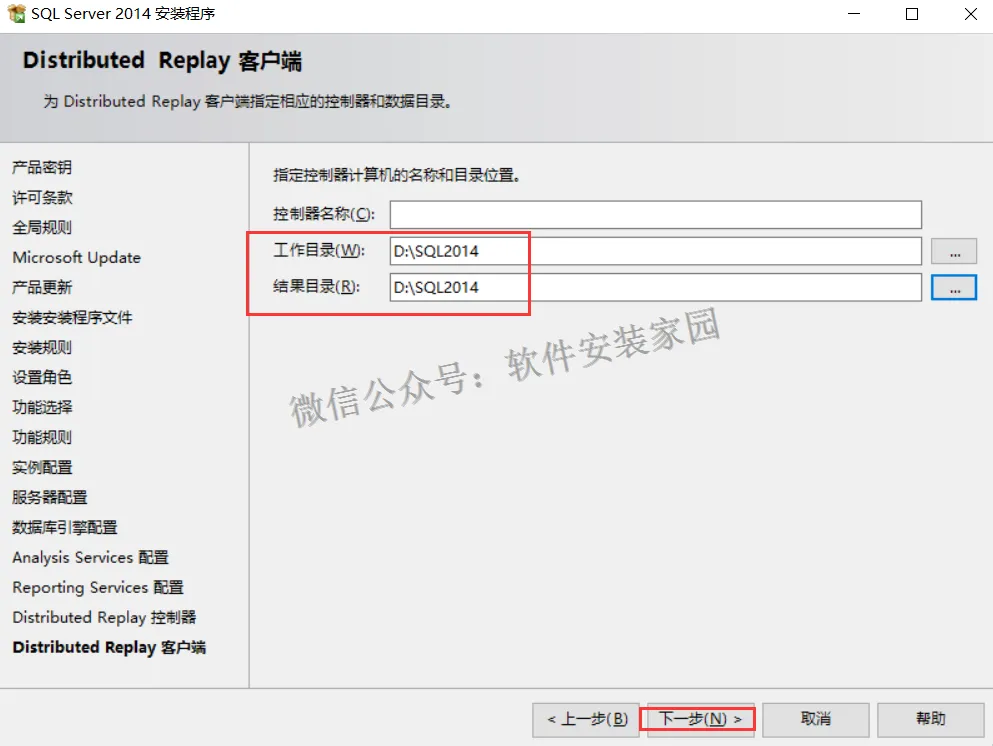Select 设置角色 step in sidebar
The image size is (993, 746).
[42, 377]
